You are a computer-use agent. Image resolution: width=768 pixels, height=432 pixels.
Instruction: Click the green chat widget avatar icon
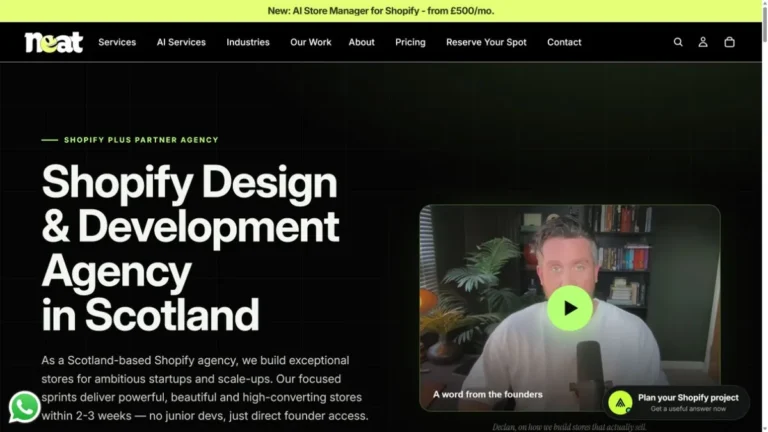(620, 403)
